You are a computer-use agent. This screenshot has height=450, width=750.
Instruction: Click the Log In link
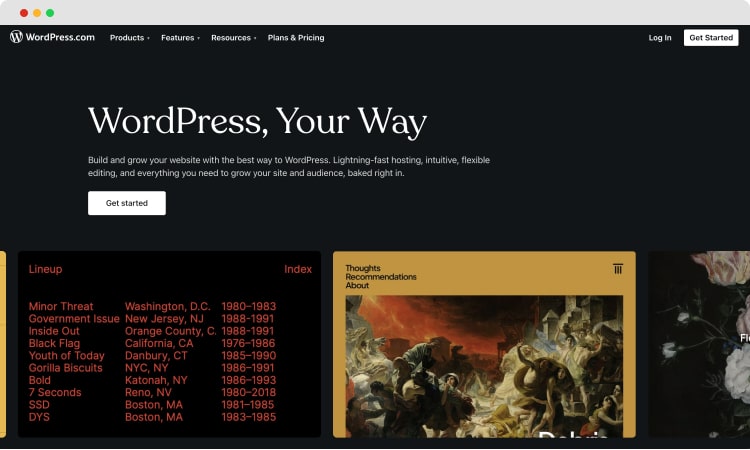[660, 37]
